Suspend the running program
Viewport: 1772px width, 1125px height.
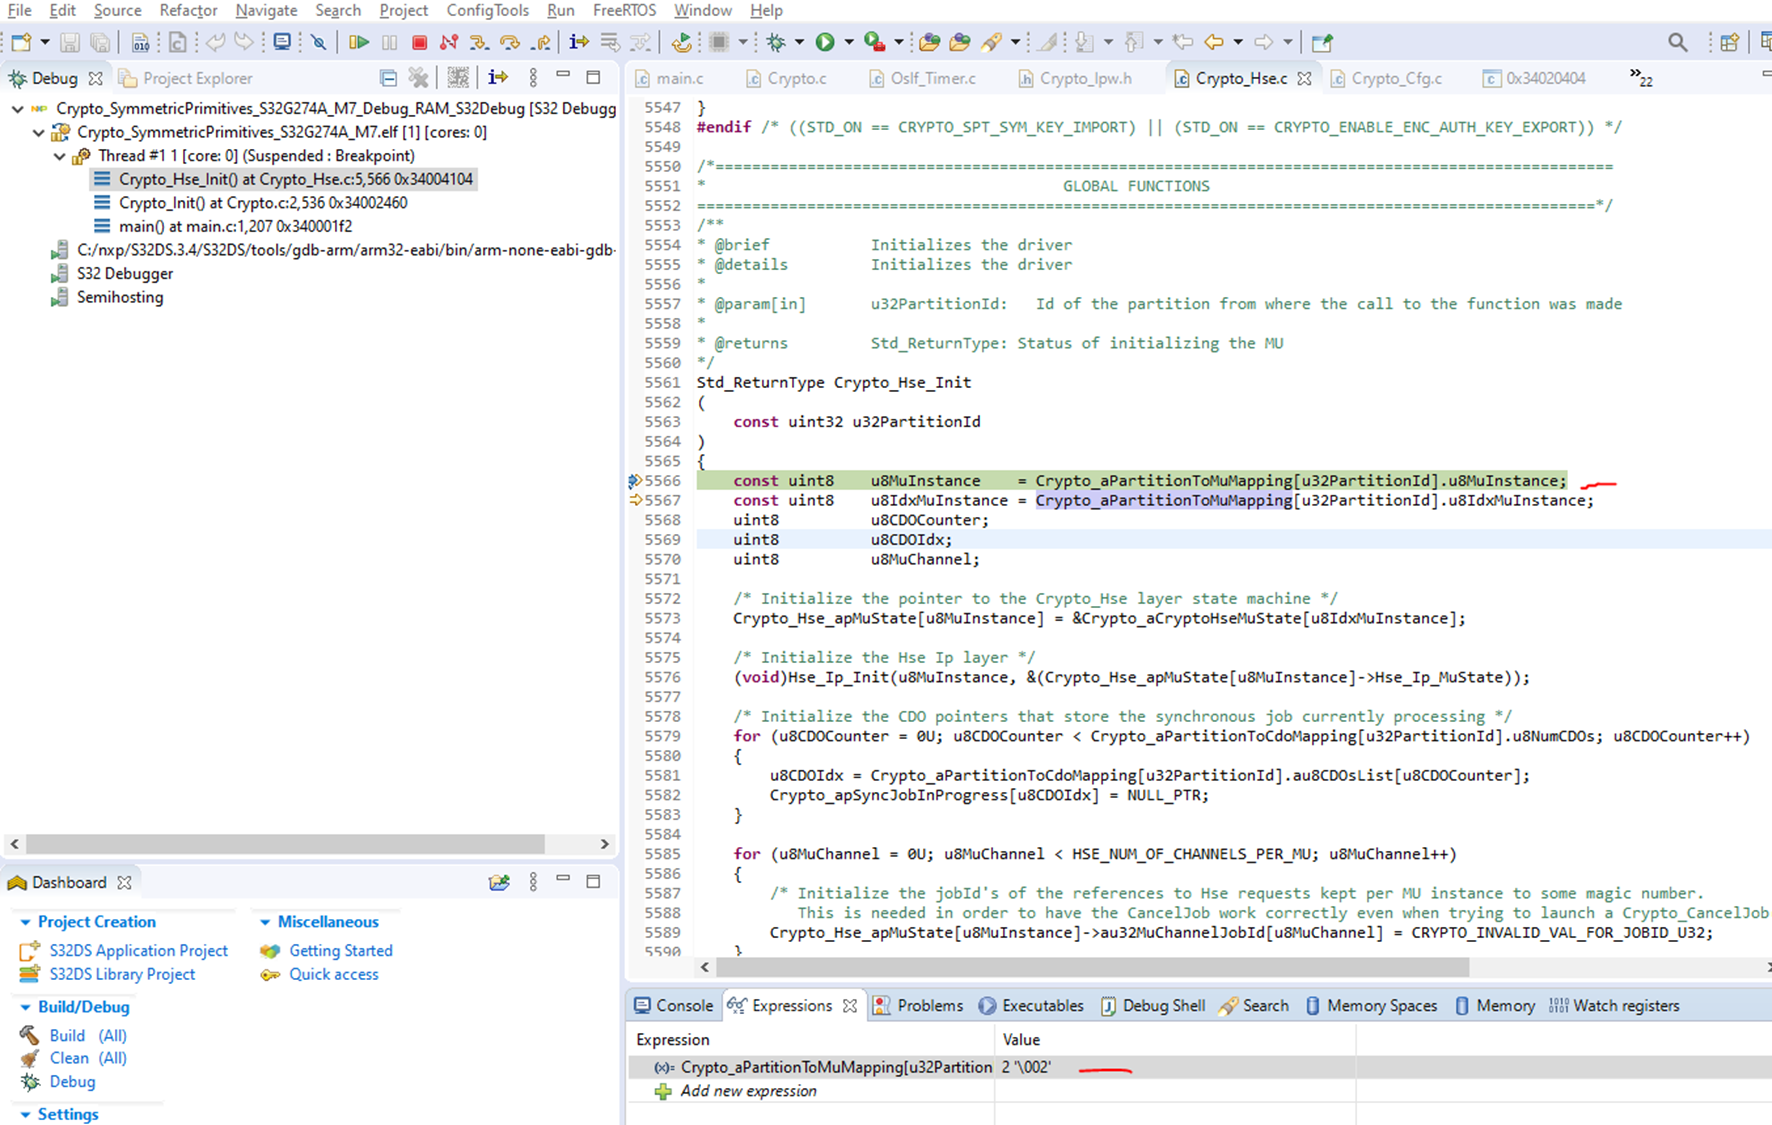pos(389,42)
